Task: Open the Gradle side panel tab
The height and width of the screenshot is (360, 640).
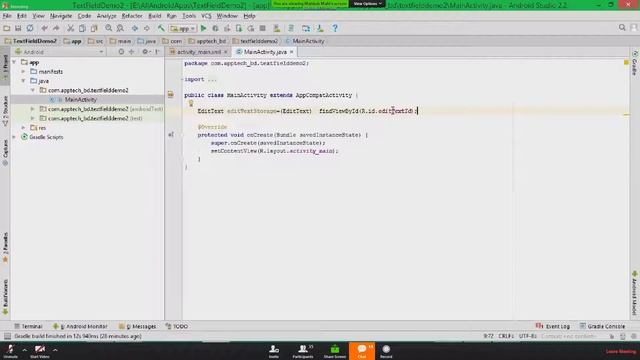Action: 635,63
